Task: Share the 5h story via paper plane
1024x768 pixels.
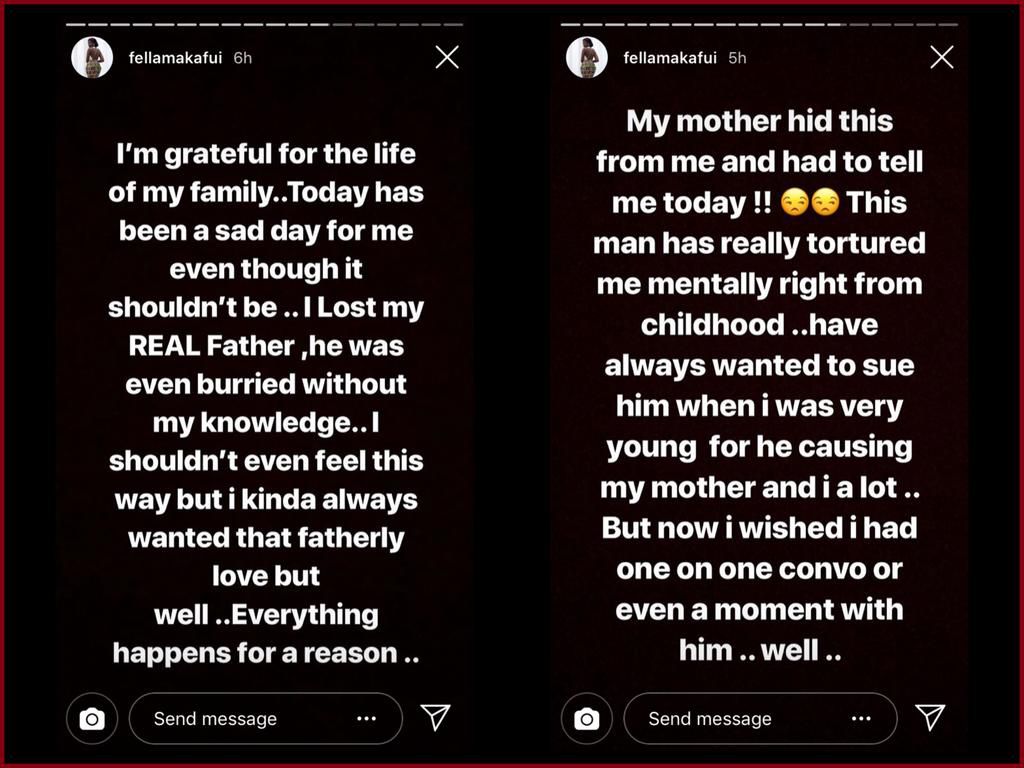Action: [x=930, y=716]
